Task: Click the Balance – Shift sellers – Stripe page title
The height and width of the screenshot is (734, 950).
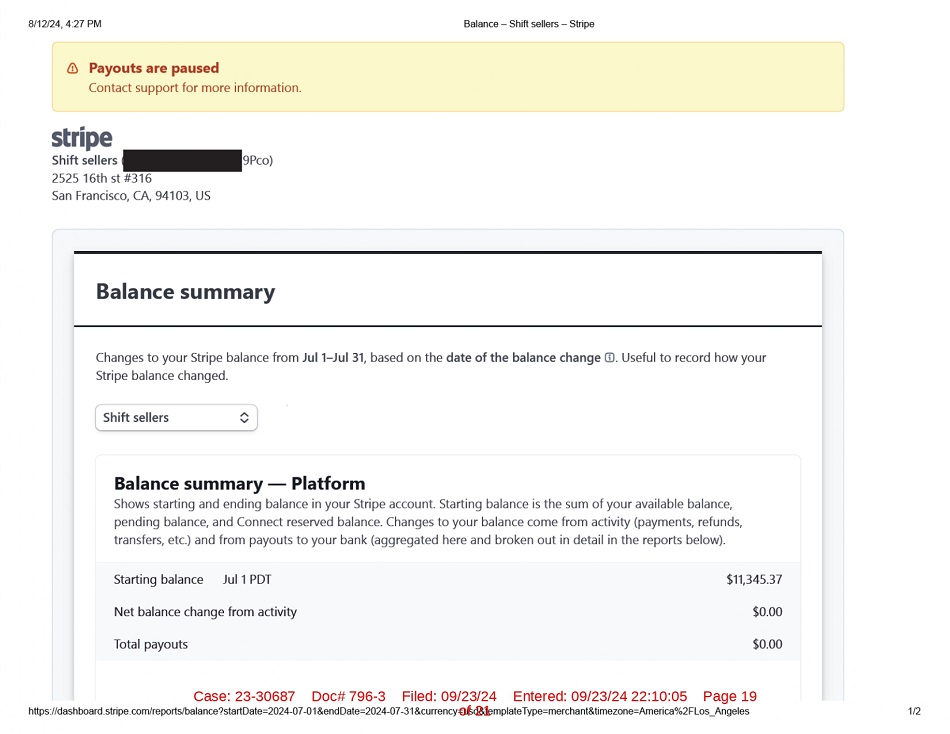Action: pos(529,24)
